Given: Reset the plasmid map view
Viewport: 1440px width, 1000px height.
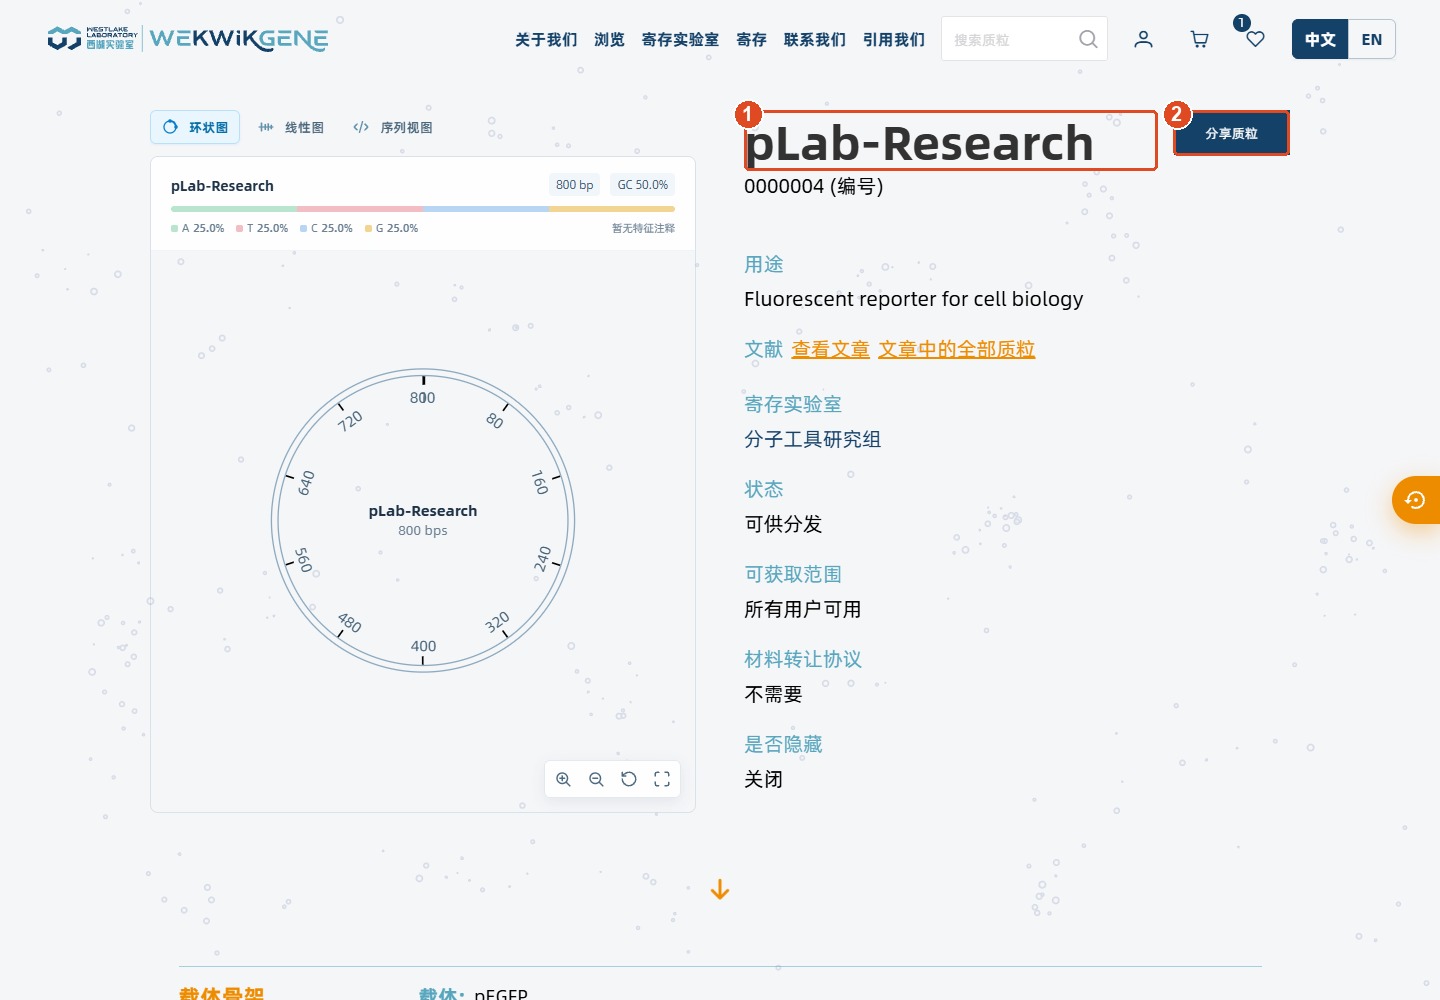Looking at the screenshot, I should pos(629,779).
